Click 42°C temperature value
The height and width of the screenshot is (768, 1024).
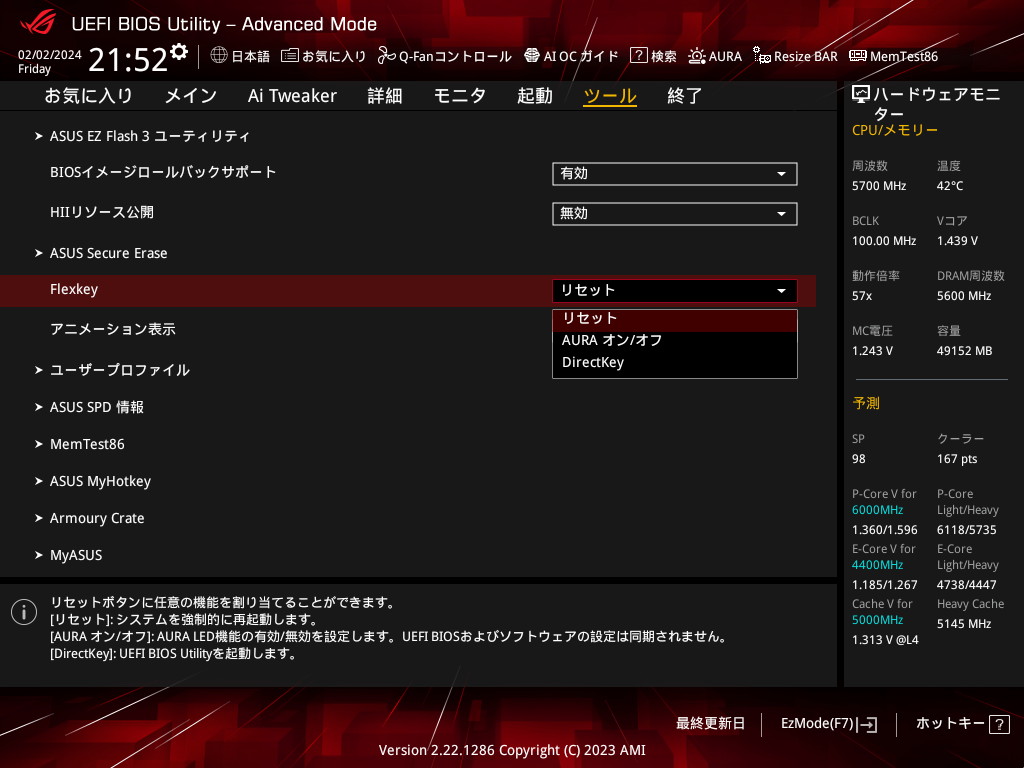pyautogui.click(x=950, y=186)
